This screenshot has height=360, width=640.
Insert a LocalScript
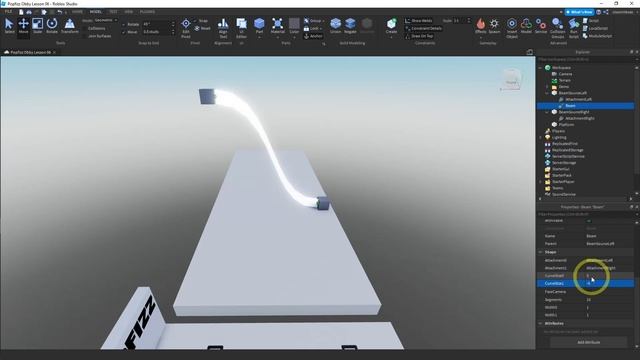pyautogui.click(x=596, y=28)
